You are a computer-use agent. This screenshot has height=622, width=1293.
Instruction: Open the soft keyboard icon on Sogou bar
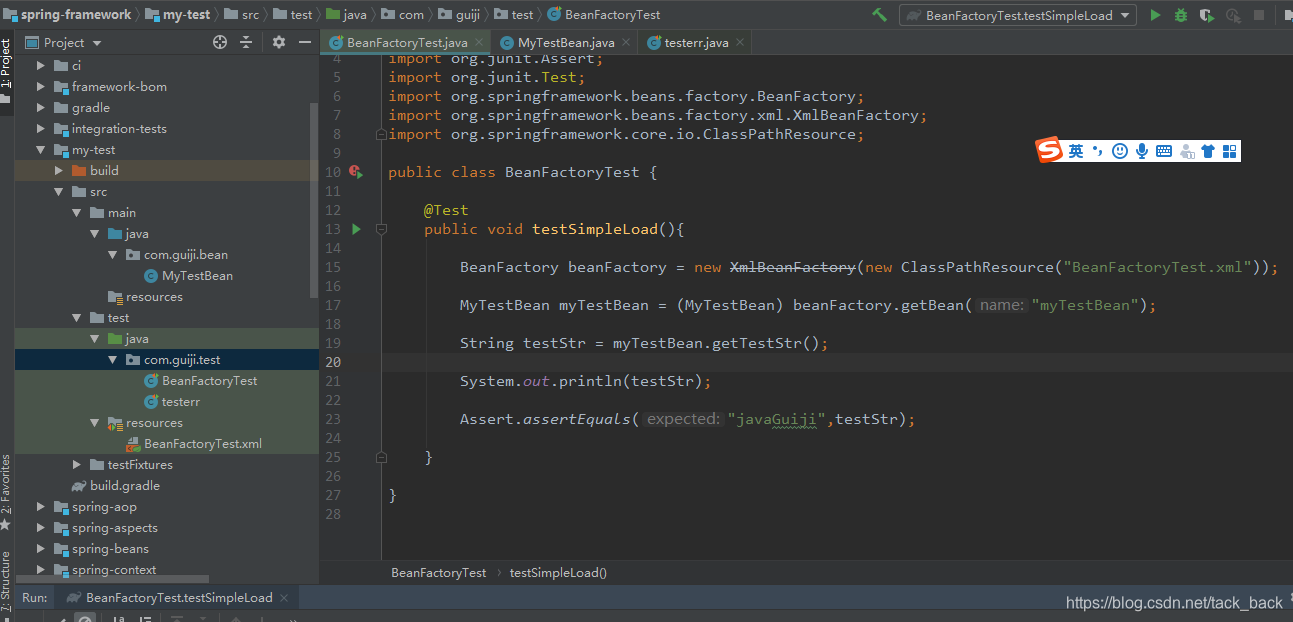tap(1164, 151)
